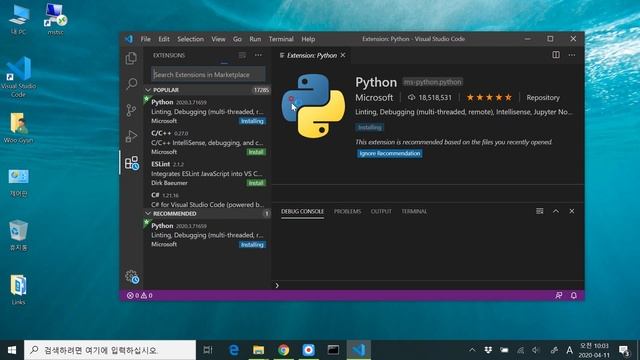Select Python under RECOMMENDED list
640x360 pixels.
click(207, 235)
